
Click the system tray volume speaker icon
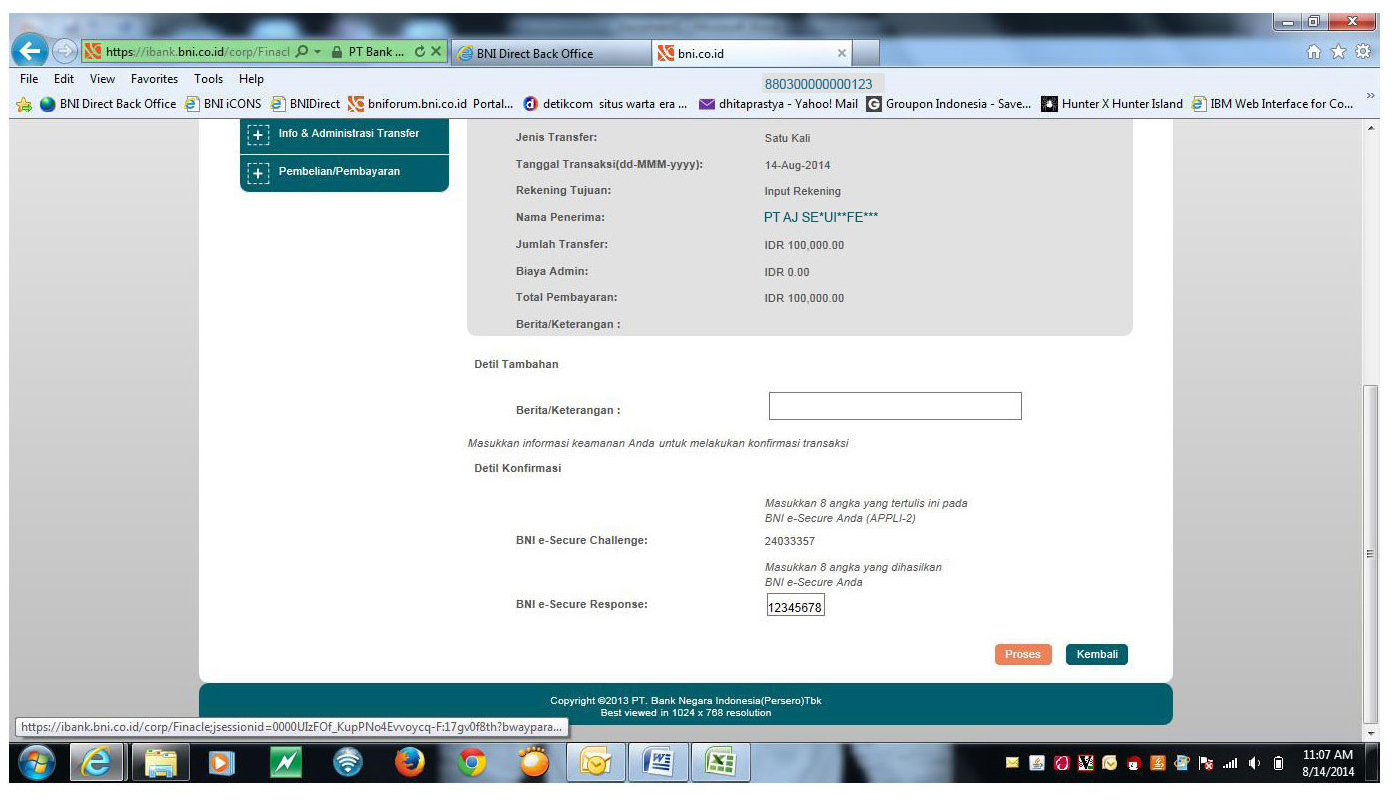[x=1255, y=764]
